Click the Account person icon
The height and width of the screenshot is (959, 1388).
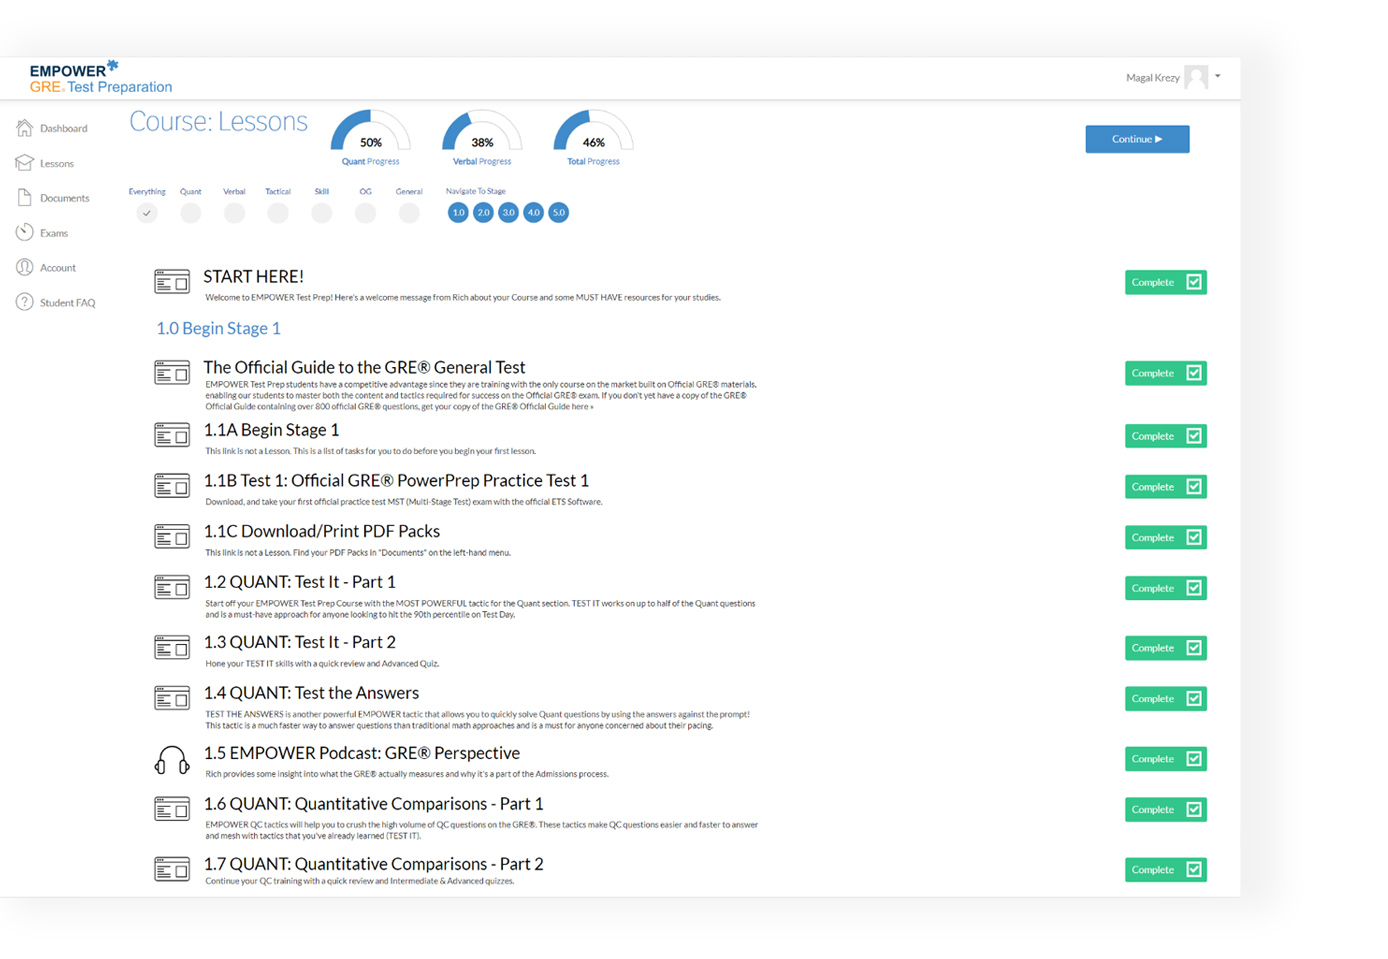[25, 267]
